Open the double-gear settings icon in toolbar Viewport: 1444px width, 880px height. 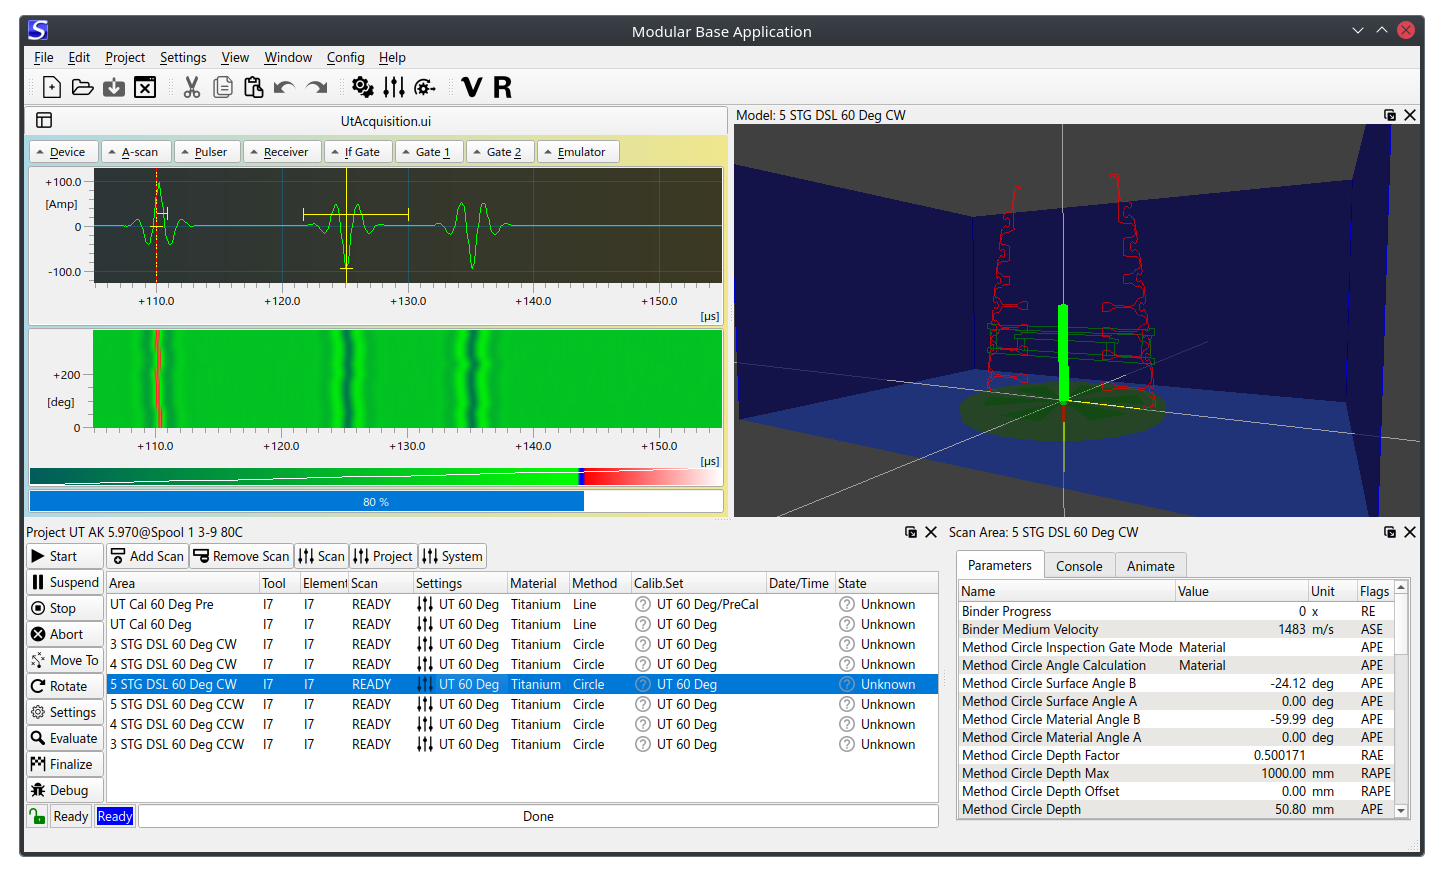363,88
